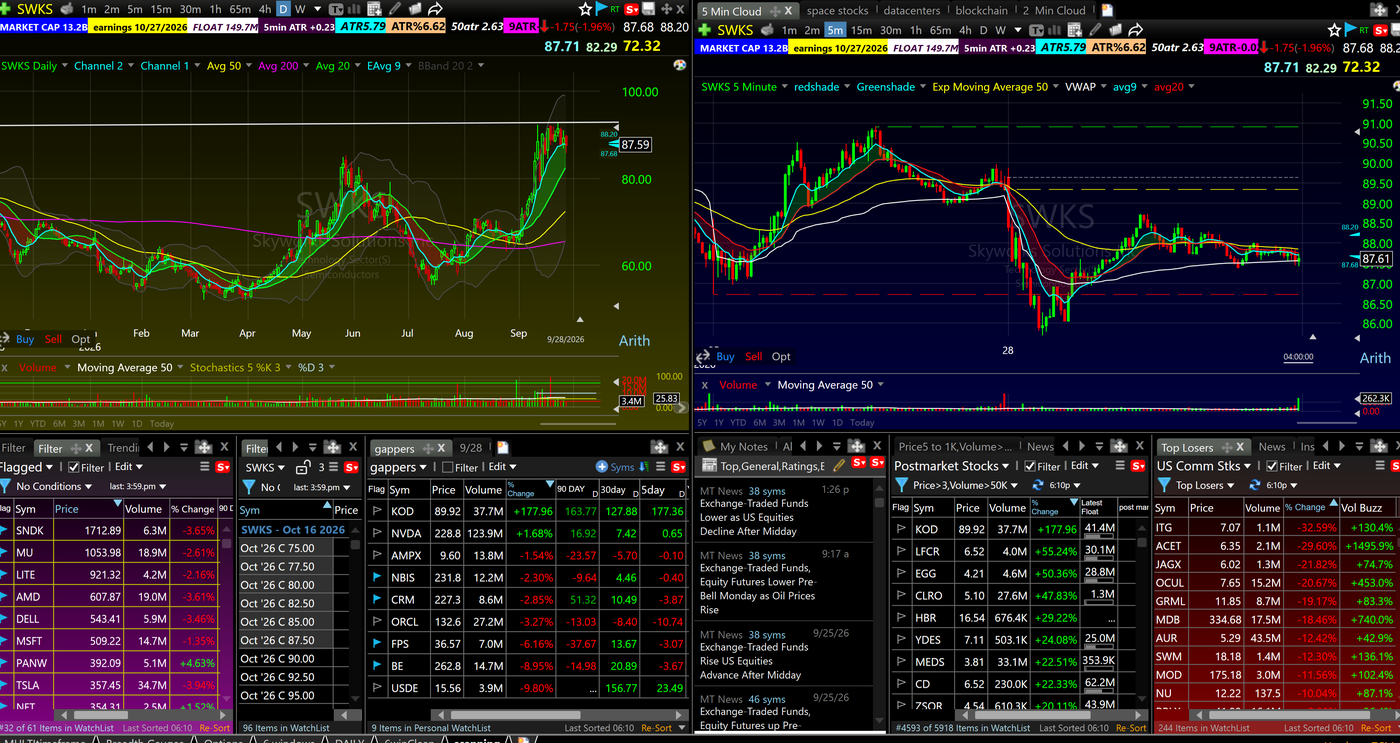1400x743 pixels.
Task: Click the Buy button on daily chart
Action: [x=25, y=339]
